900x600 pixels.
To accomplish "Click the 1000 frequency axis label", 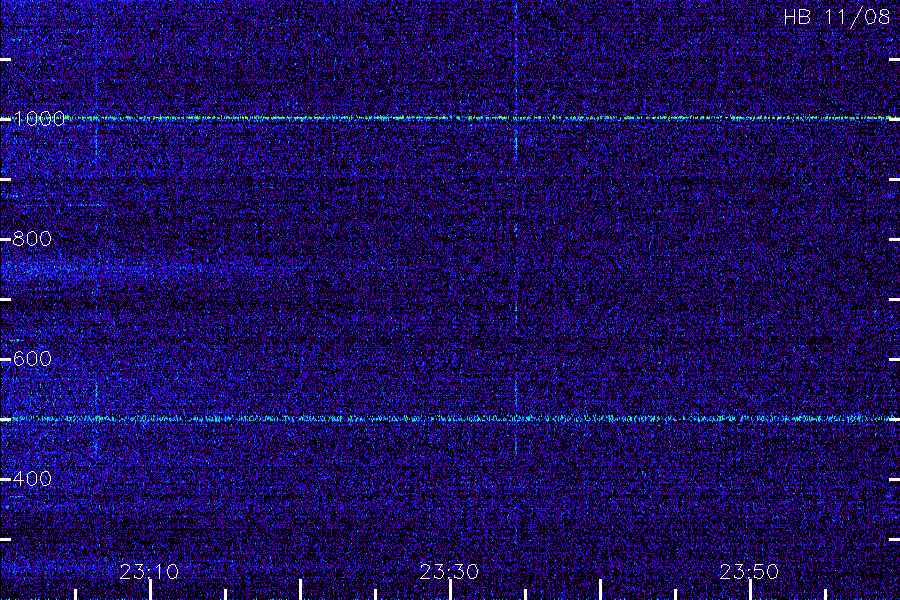I will pos(38,119).
